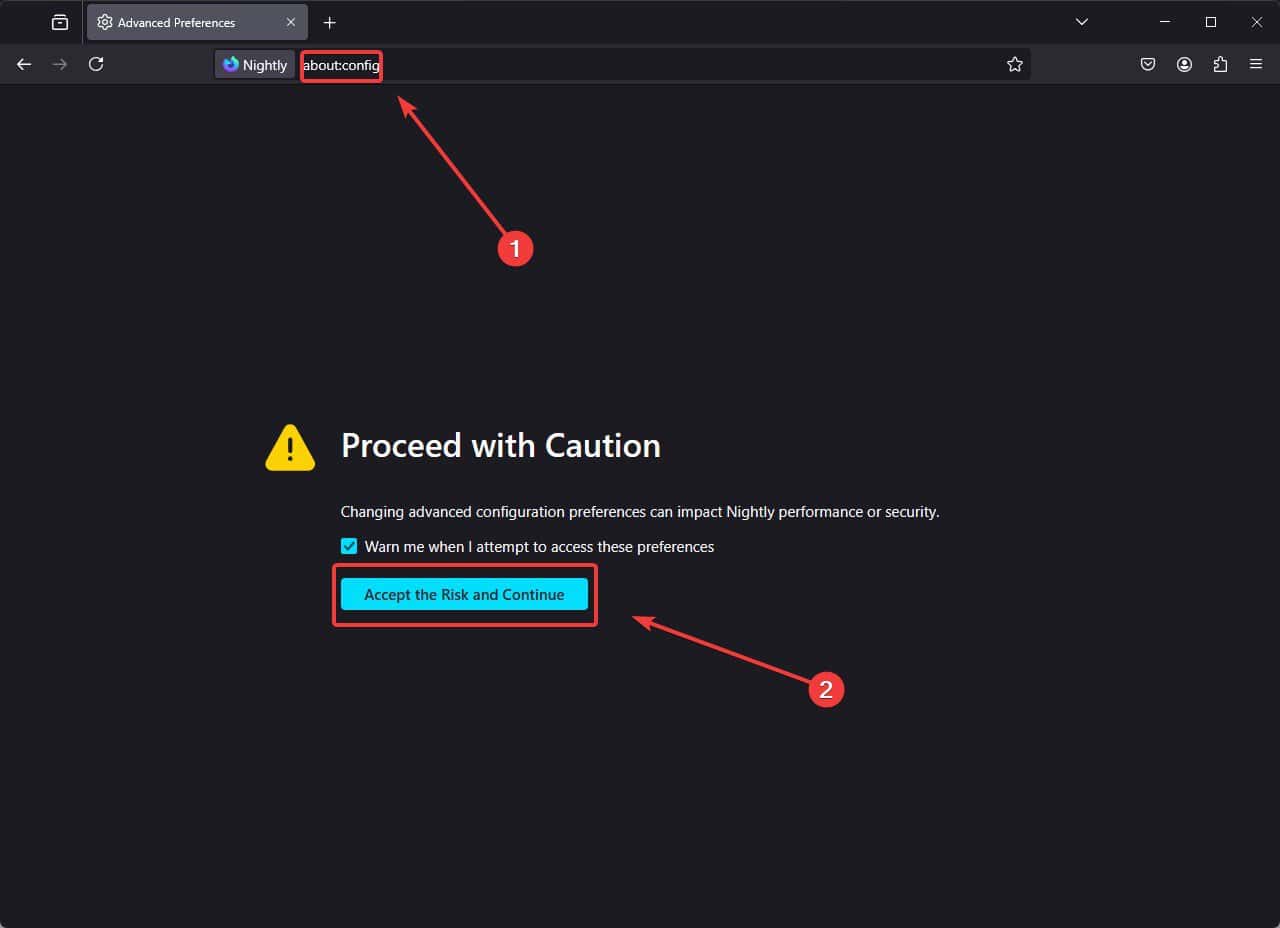Close the Advanced Preferences tab
The height and width of the screenshot is (928, 1280).
tap(291, 21)
